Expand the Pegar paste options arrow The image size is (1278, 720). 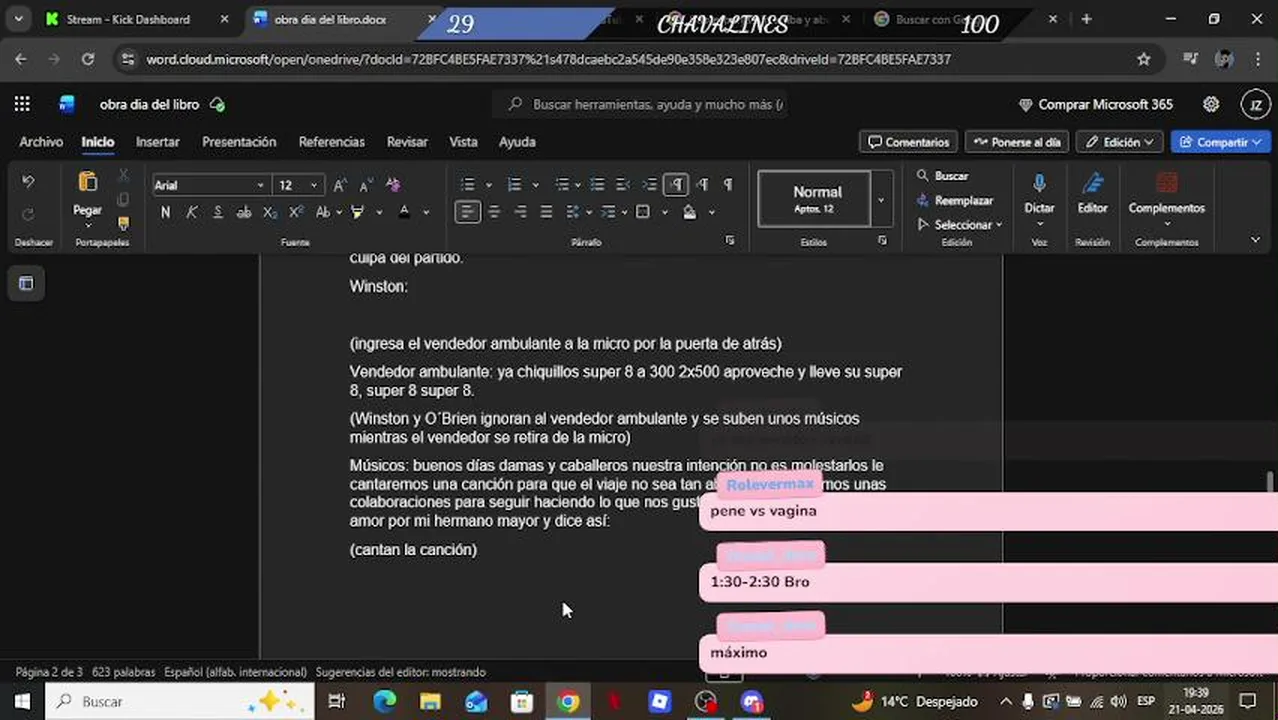[87, 225]
